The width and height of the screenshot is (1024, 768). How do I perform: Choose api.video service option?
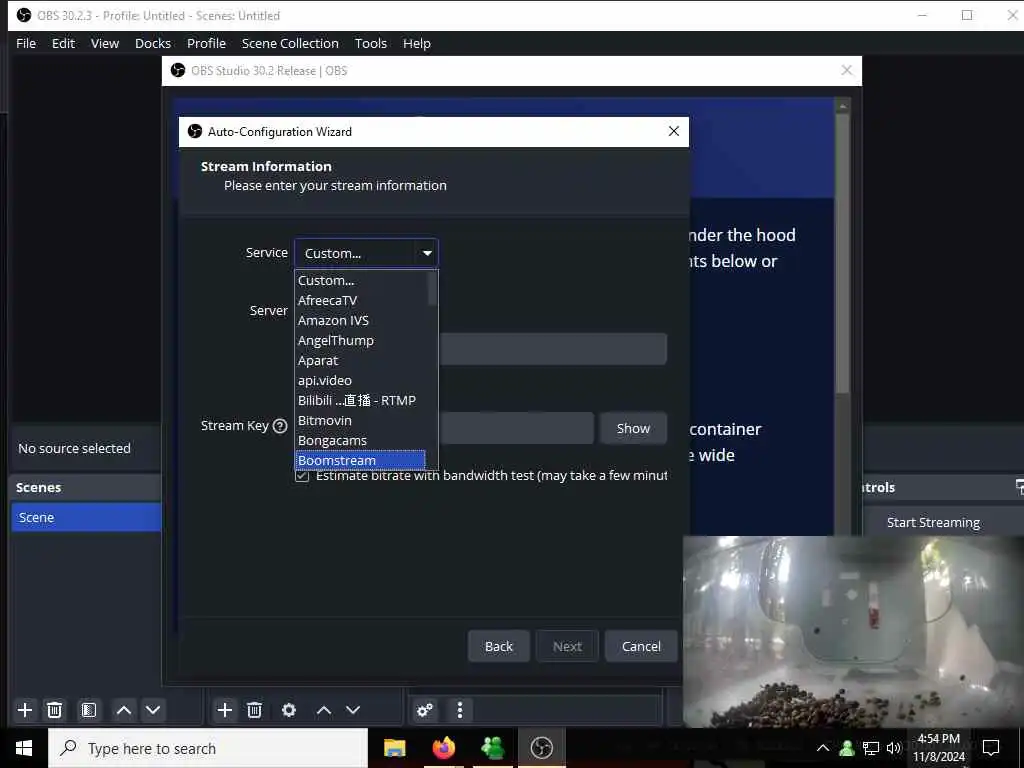(x=360, y=381)
